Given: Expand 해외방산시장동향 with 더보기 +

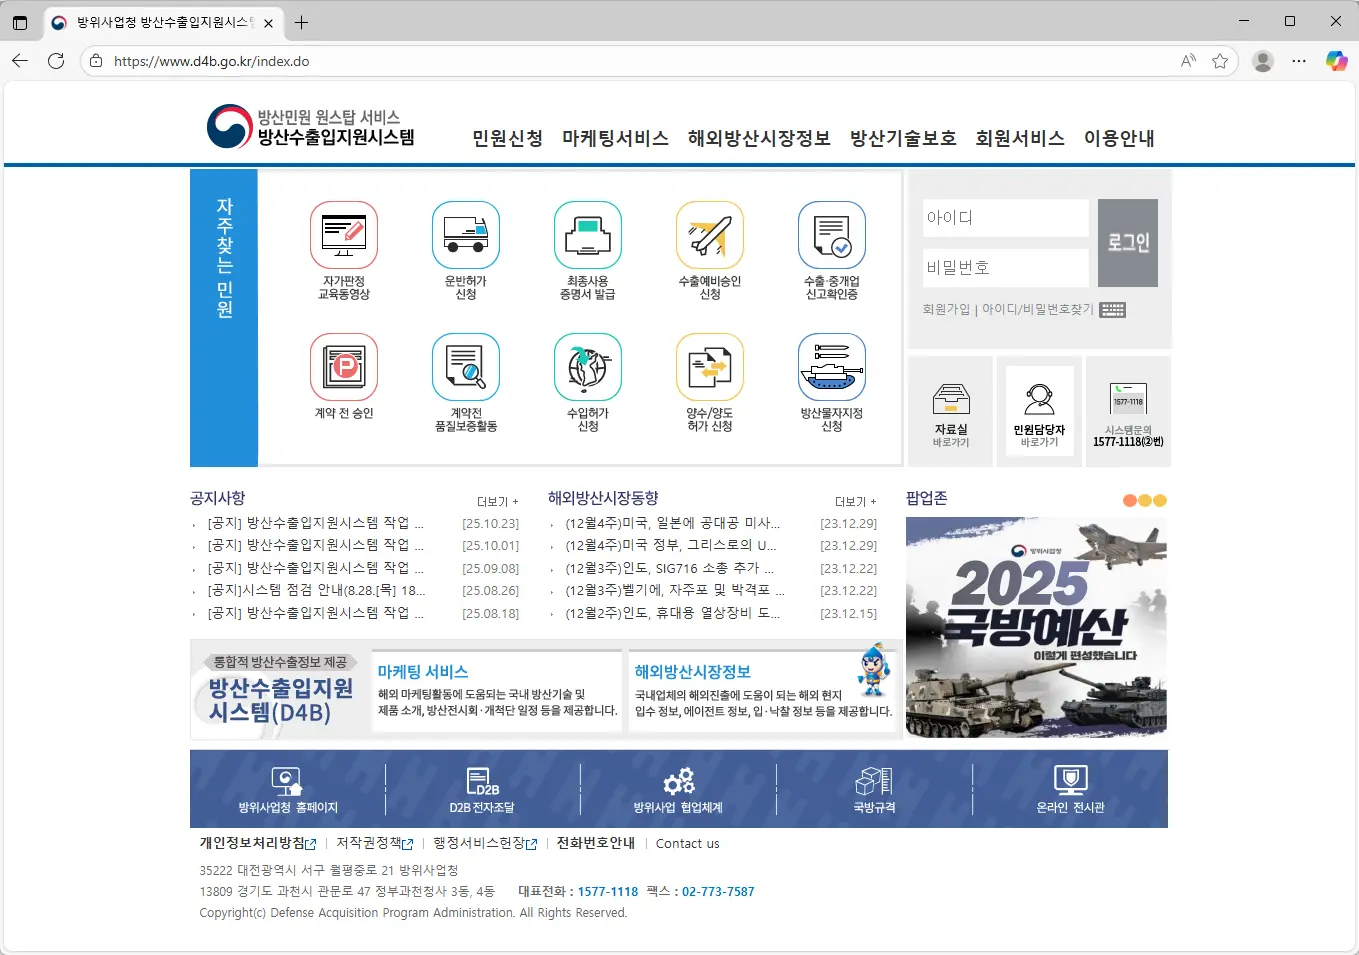Looking at the screenshot, I should point(856,502).
